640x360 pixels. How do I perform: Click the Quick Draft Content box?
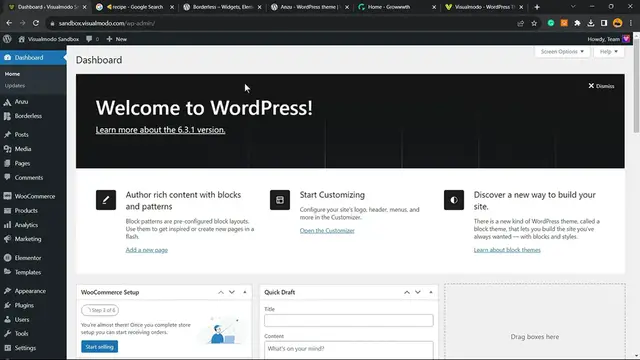coord(349,350)
